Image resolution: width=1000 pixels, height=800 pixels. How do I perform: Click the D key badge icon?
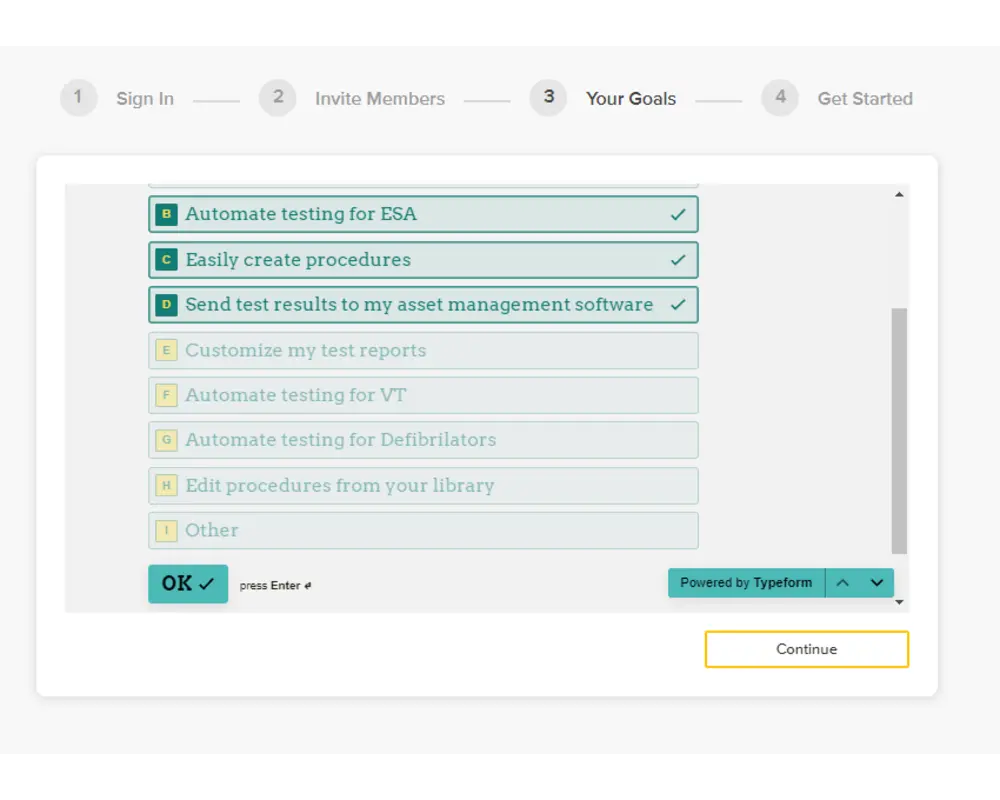(x=166, y=305)
